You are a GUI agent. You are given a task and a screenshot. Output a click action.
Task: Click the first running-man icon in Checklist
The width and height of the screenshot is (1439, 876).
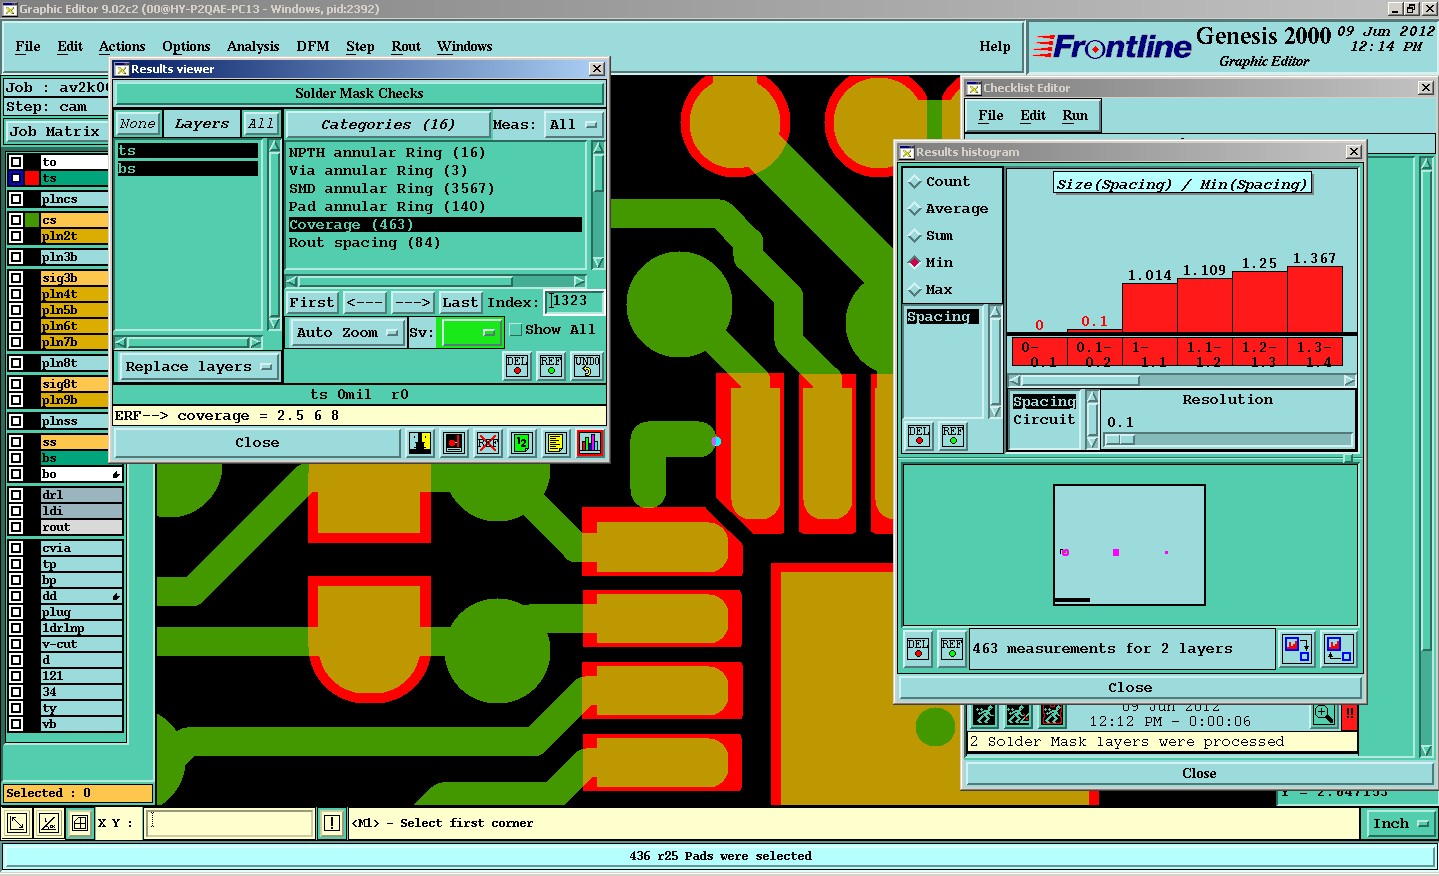tap(984, 715)
